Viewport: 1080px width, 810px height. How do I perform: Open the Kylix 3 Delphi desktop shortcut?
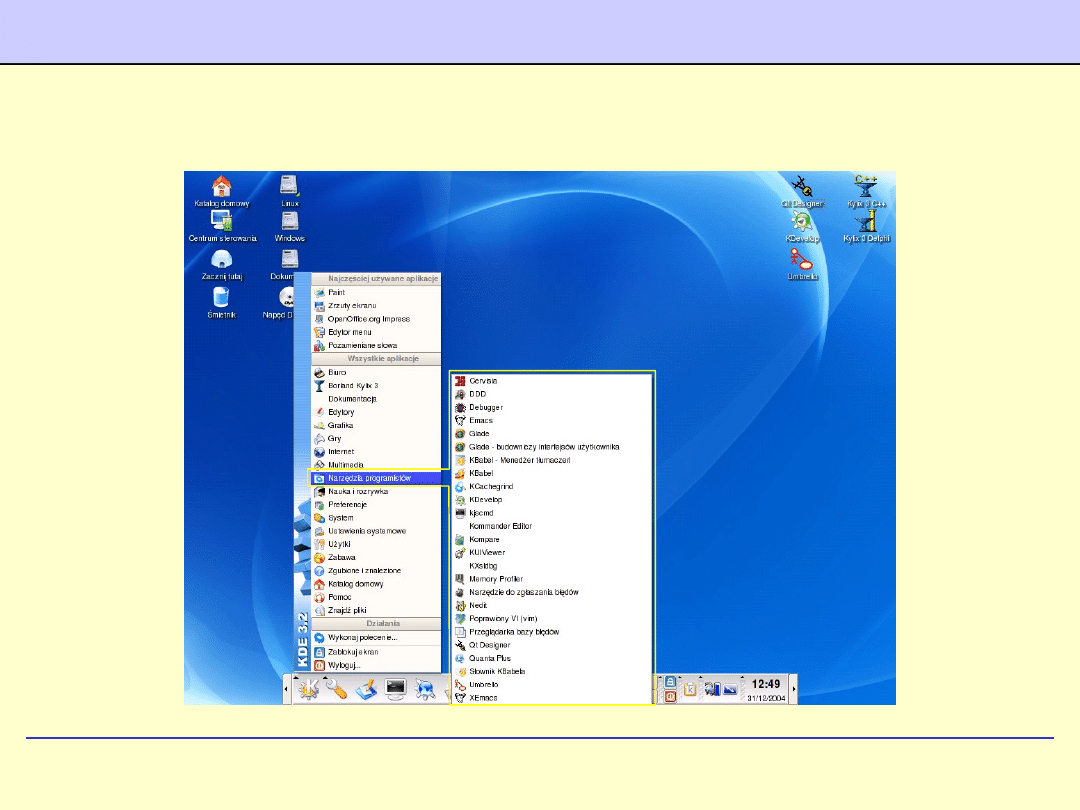pyautogui.click(x=866, y=223)
